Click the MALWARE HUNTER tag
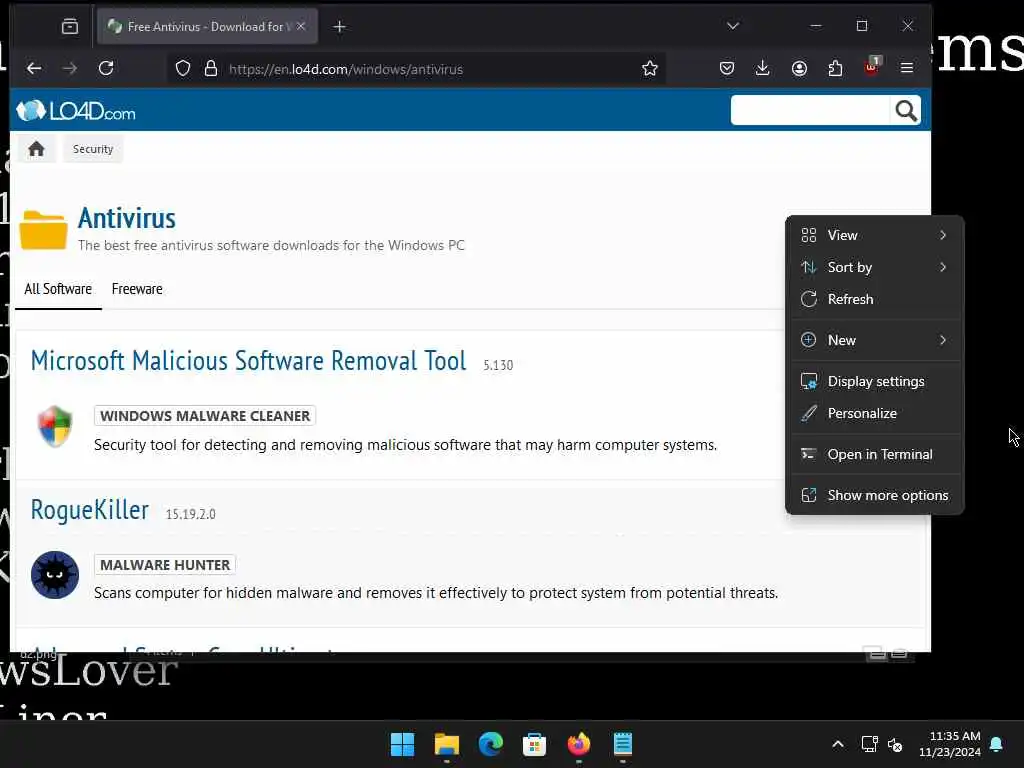 [165, 564]
